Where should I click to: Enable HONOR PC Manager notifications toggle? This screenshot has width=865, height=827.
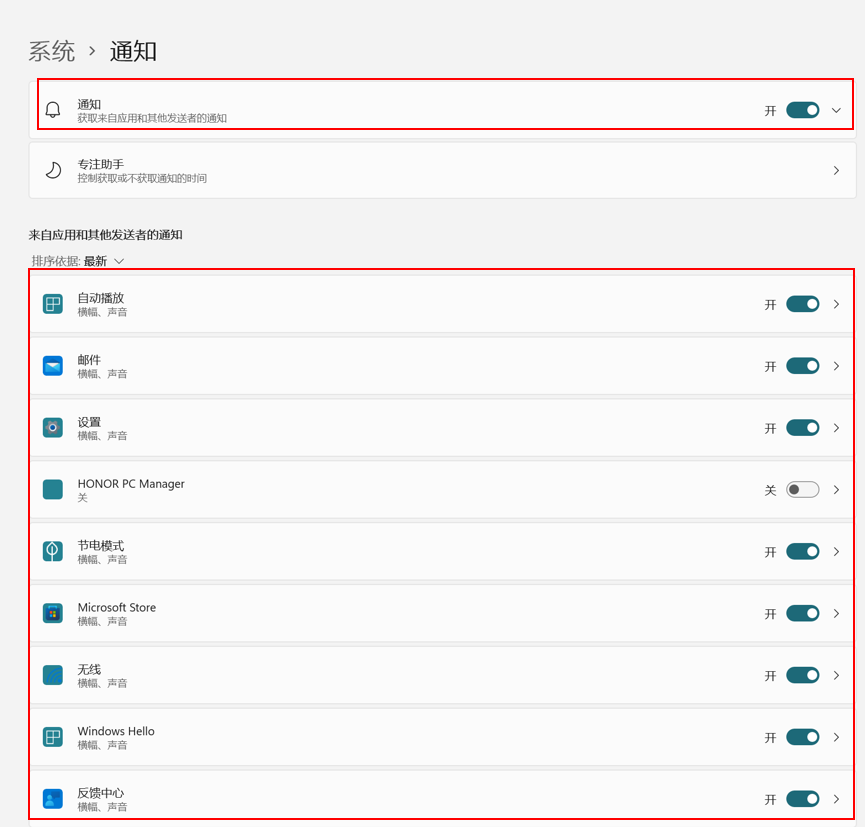(802, 490)
